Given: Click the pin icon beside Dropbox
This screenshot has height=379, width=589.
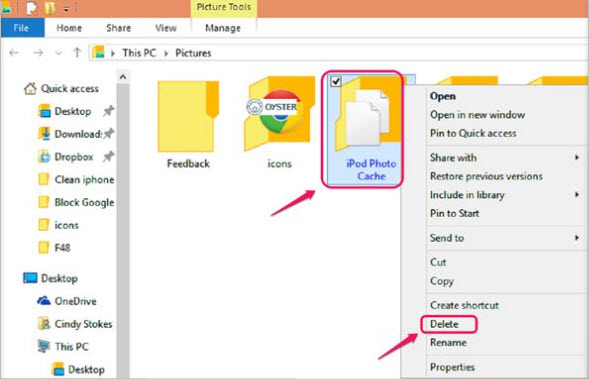Looking at the screenshot, I should click(x=109, y=156).
